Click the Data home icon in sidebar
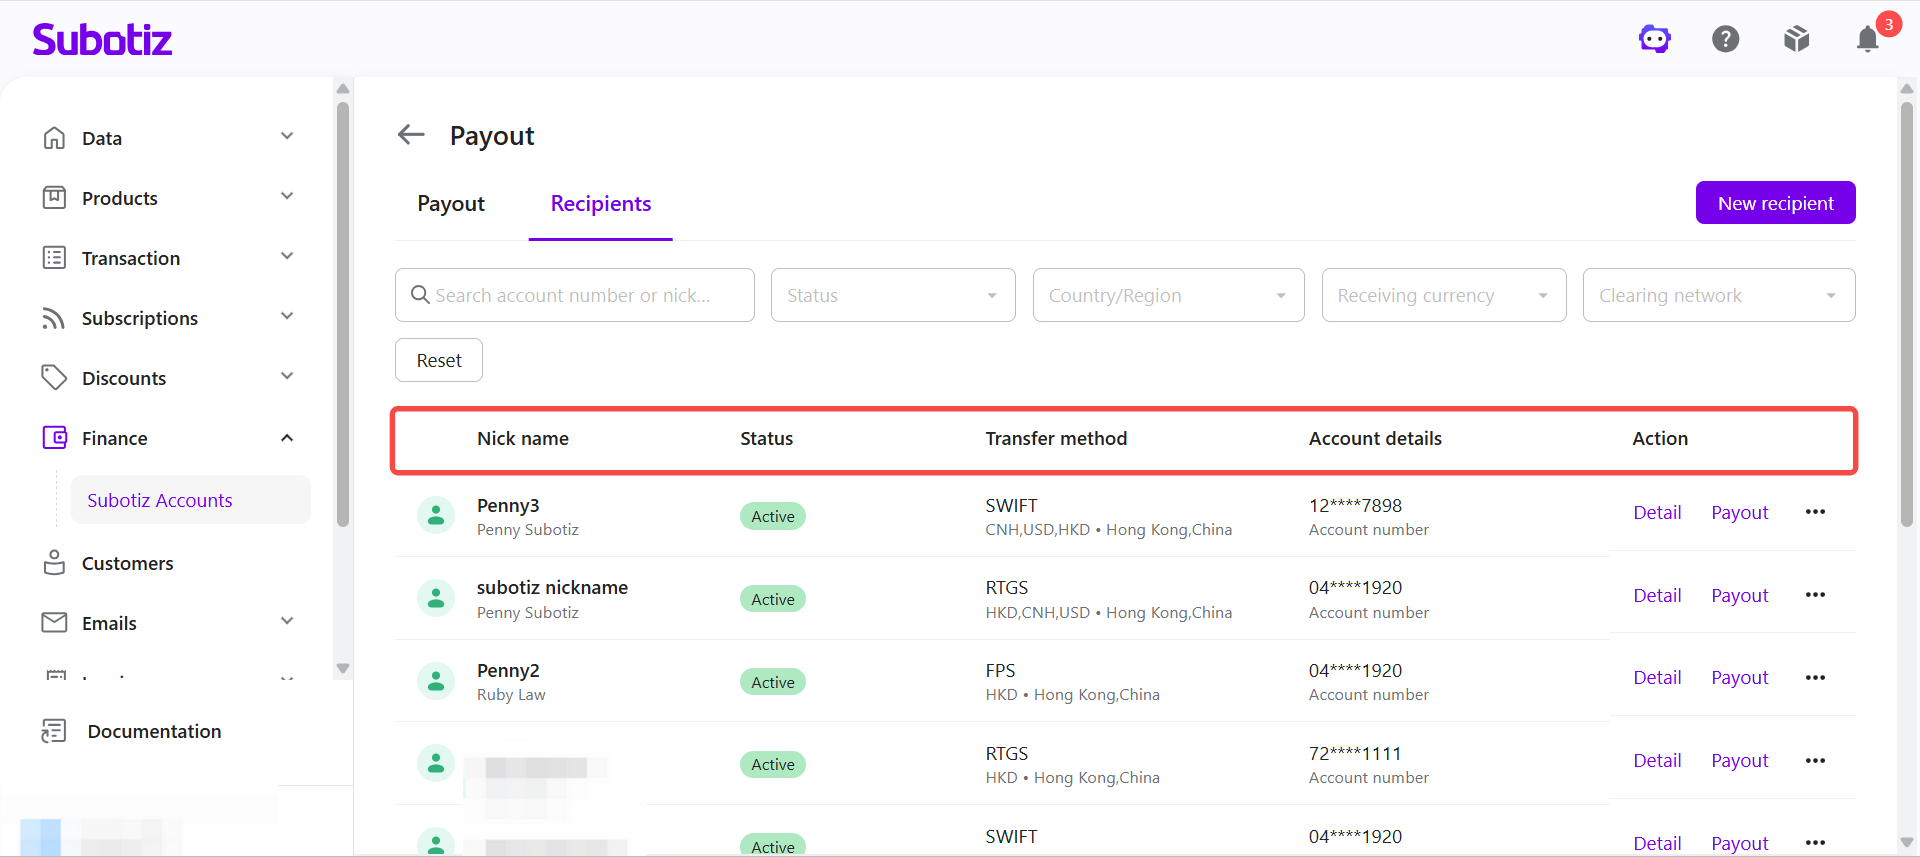Screen dimensions: 1920x857 (54, 138)
